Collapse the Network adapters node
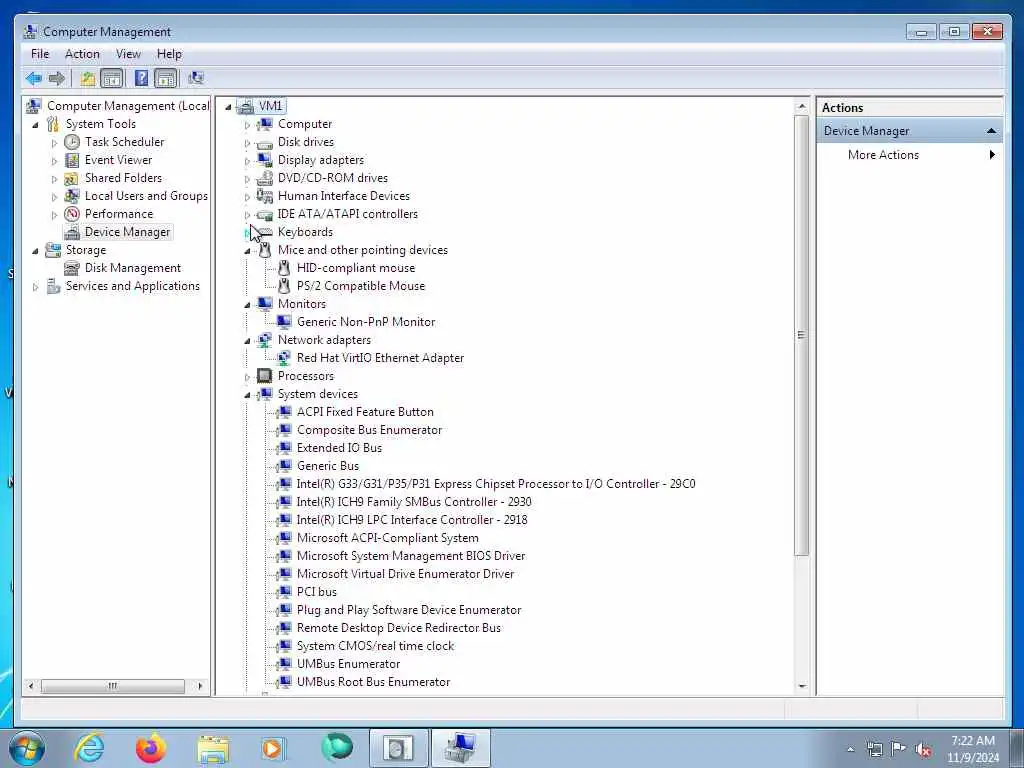The image size is (1024, 768). 247,340
